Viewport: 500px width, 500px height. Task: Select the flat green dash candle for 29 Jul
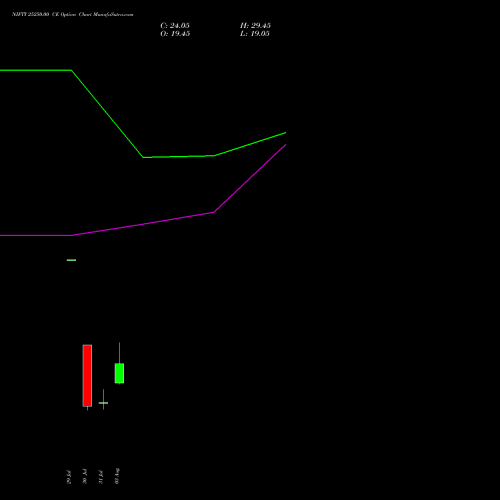pyautogui.click(x=71, y=260)
